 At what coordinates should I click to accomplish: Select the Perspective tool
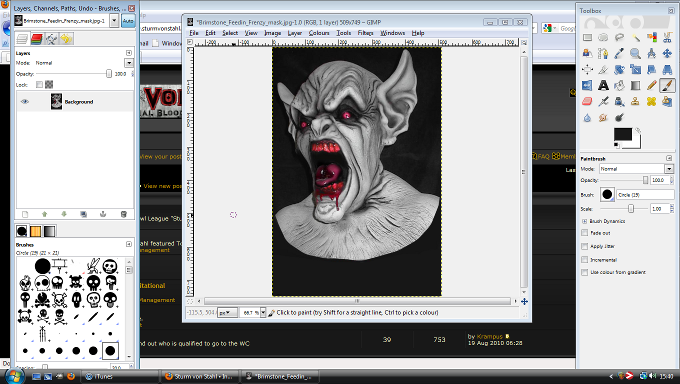pos(667,69)
